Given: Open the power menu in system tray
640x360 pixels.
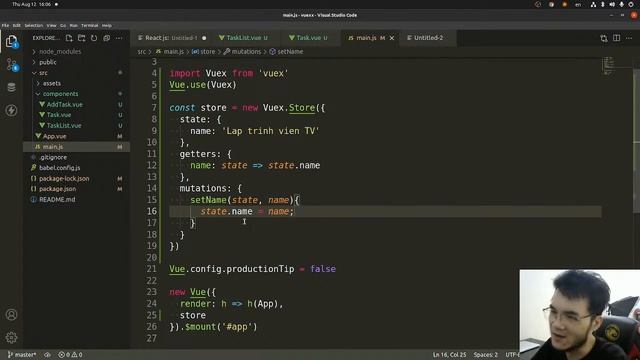Looking at the screenshot, I should (631, 4).
